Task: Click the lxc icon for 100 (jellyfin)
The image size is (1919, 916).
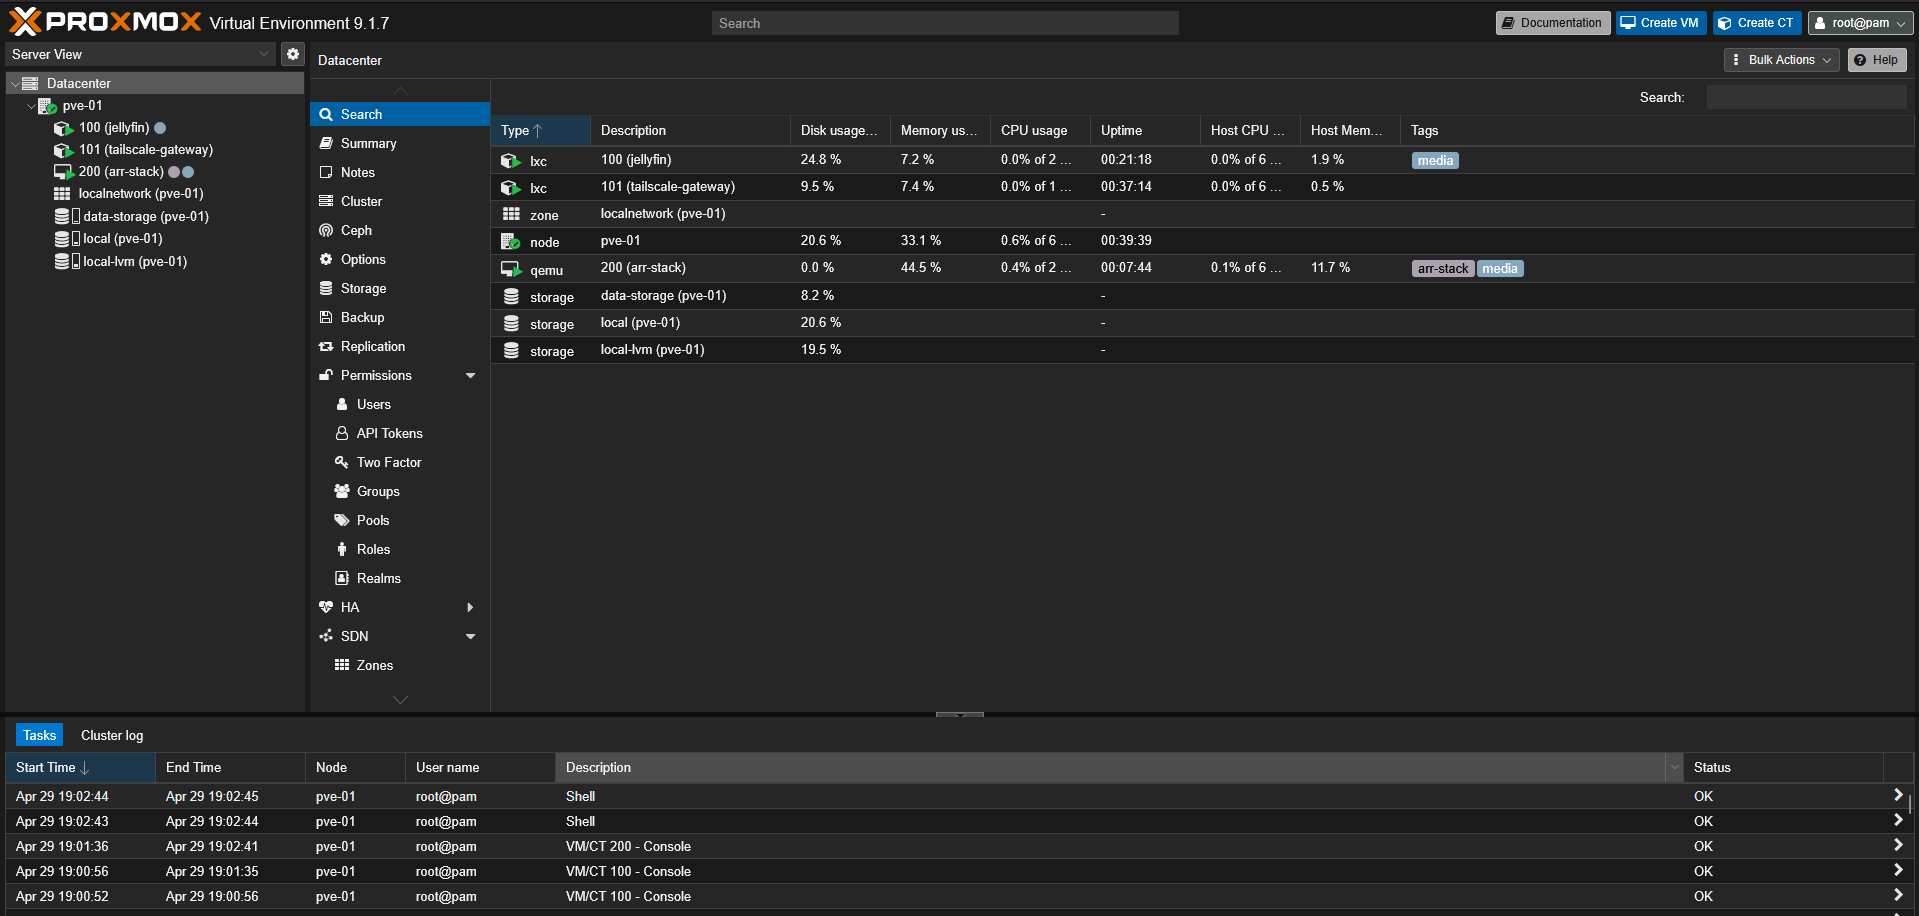Action: [x=511, y=160]
